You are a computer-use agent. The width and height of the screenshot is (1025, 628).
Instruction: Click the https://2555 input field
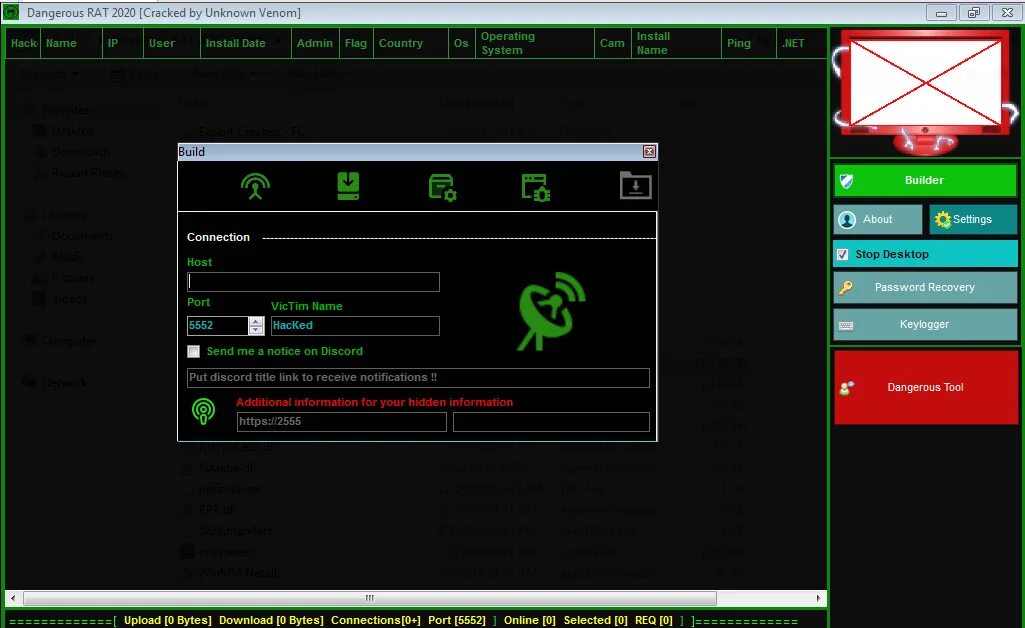[341, 421]
